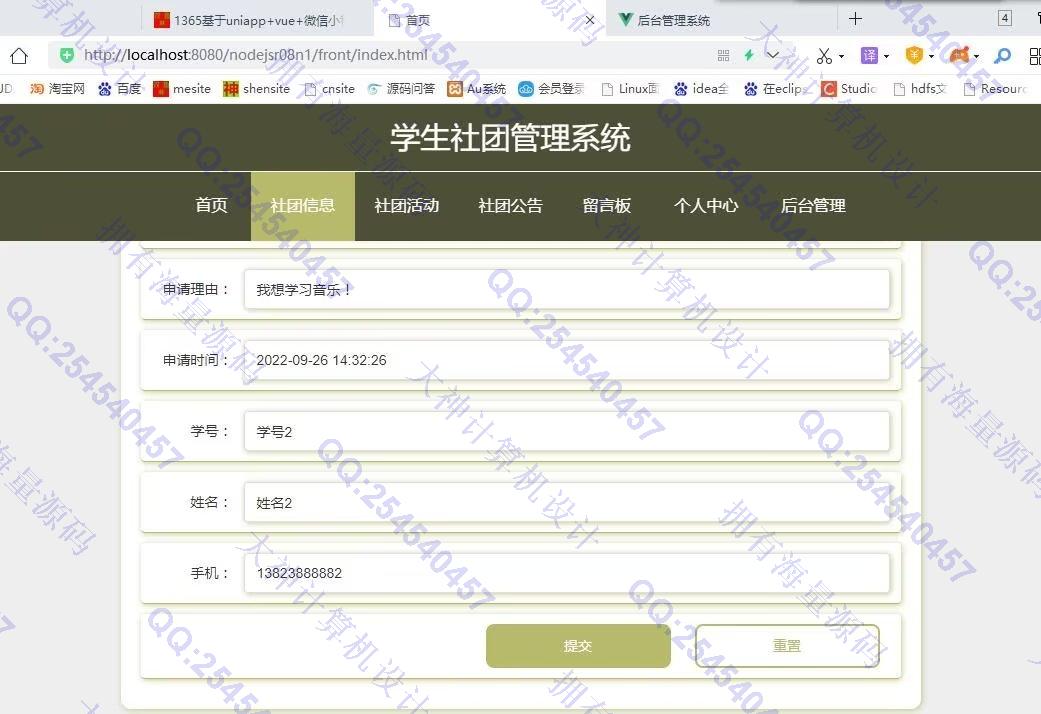Click the purple translate icon

(869, 56)
